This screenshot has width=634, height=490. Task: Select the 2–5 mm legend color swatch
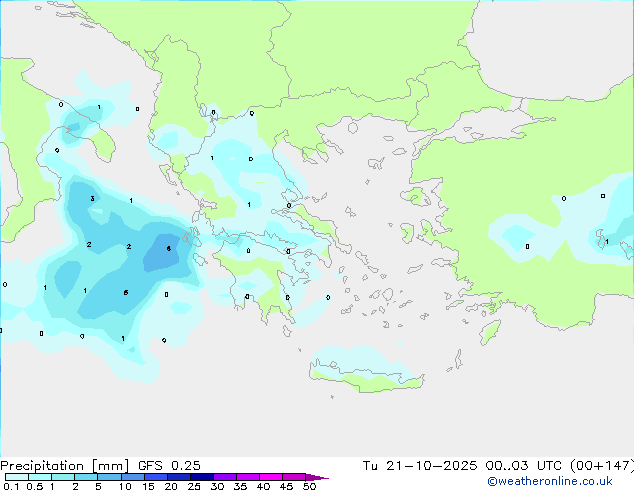pos(86,477)
